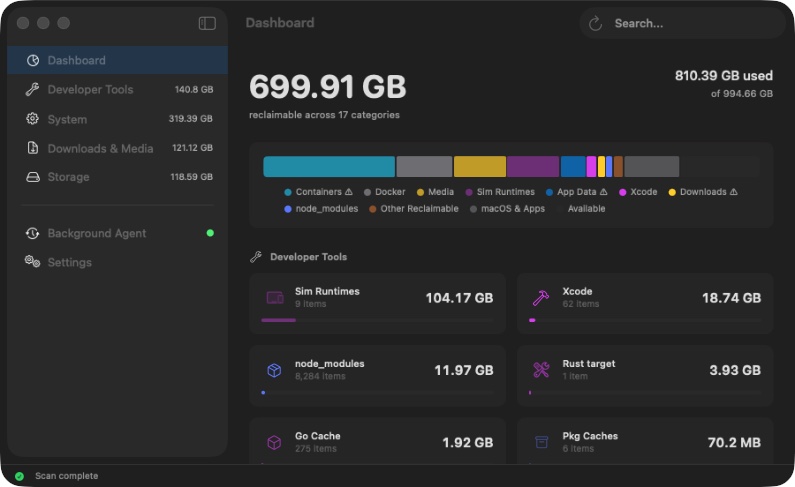Go to Downloads & Media section
The height and width of the screenshot is (487, 795).
[118, 148]
